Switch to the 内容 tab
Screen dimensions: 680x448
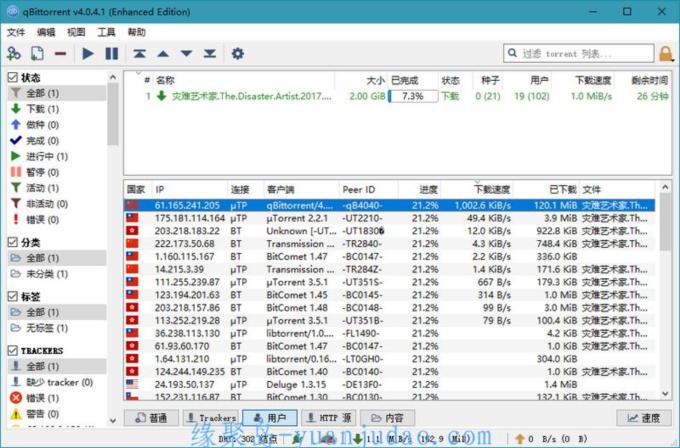point(387,418)
